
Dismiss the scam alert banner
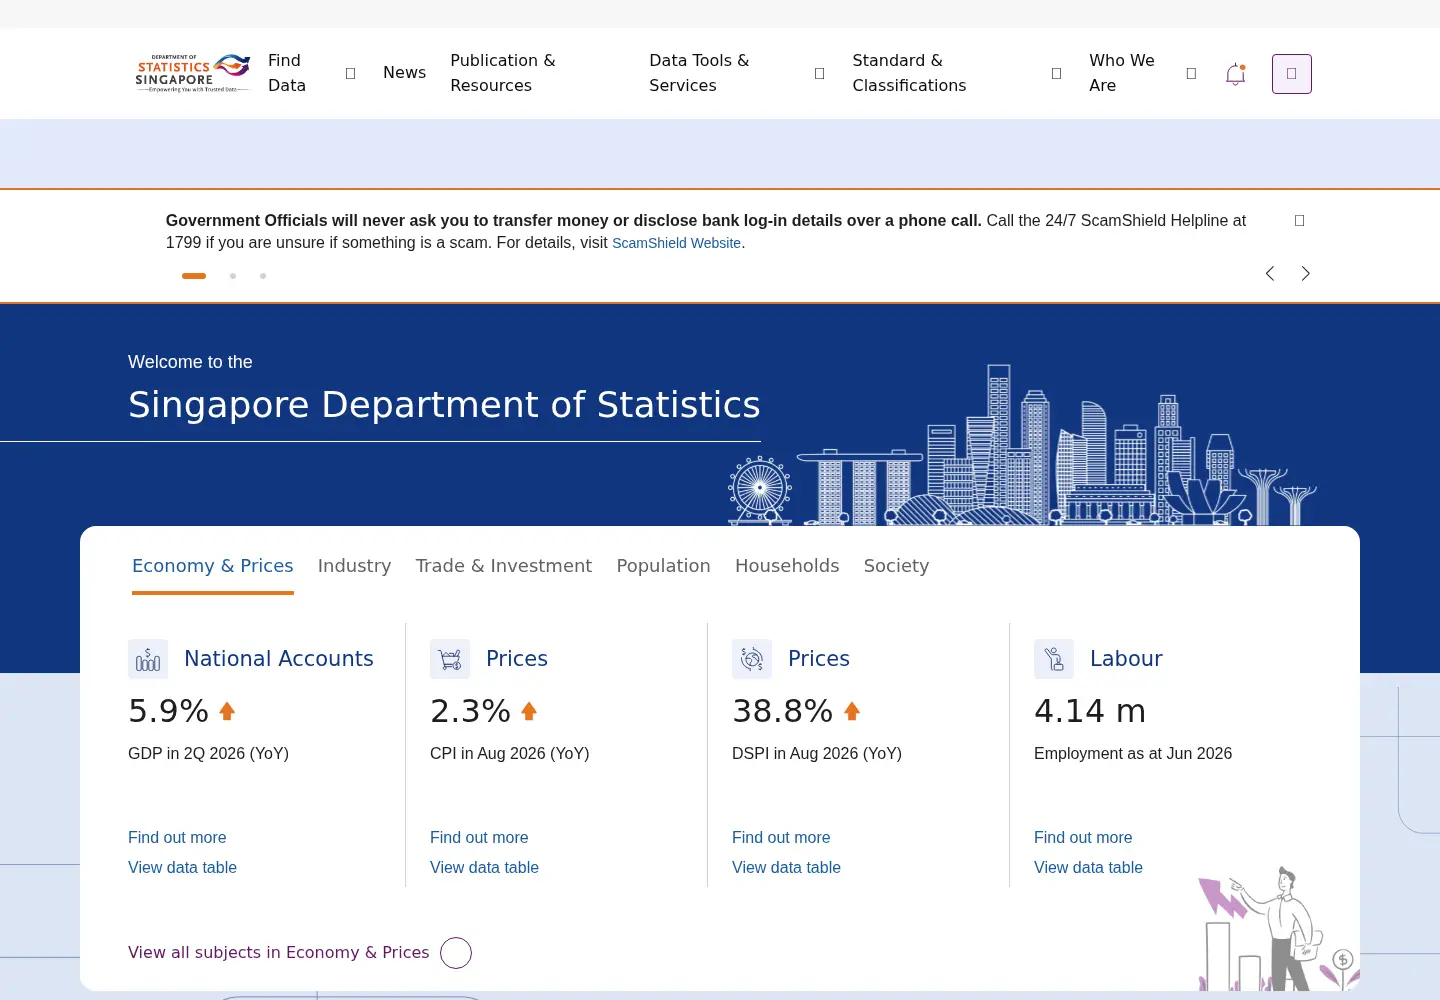1300,221
